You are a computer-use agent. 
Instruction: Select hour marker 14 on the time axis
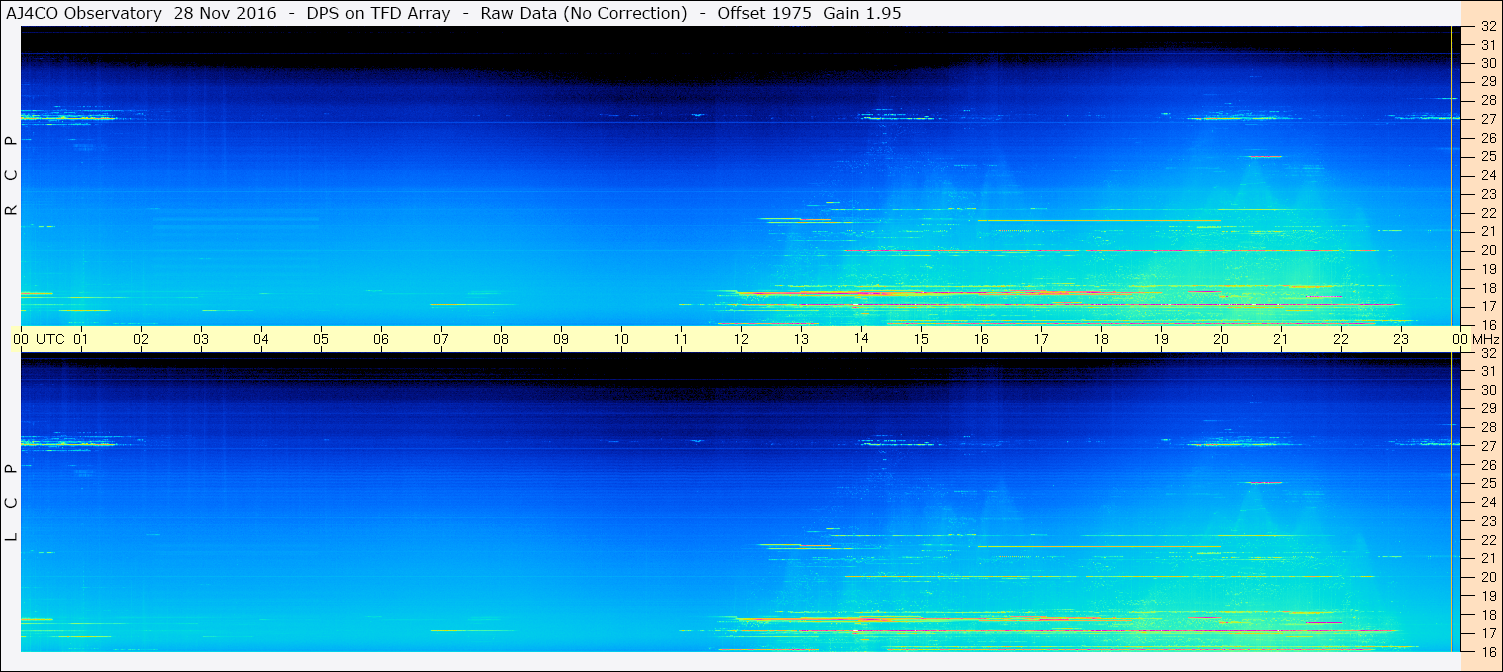[861, 339]
